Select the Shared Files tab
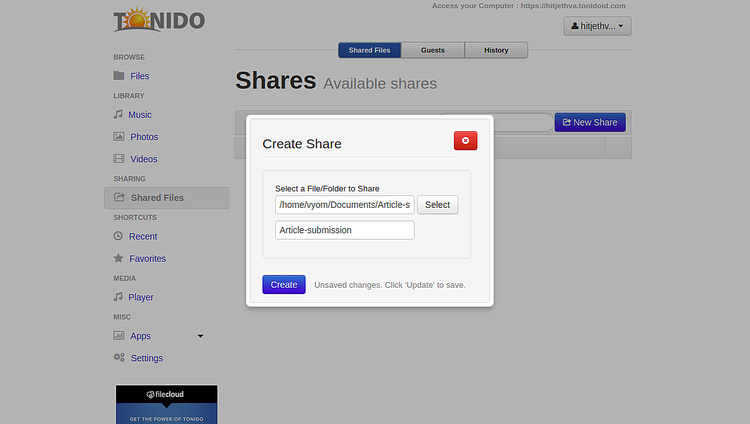This screenshot has height=424, width=750. tap(369, 50)
